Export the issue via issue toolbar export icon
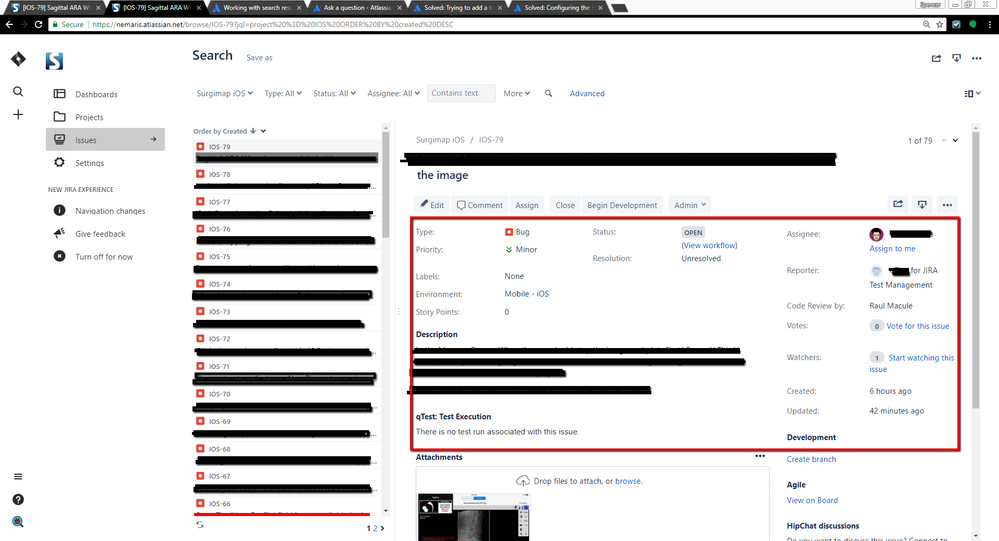This screenshot has height=541, width=999. tap(922, 205)
